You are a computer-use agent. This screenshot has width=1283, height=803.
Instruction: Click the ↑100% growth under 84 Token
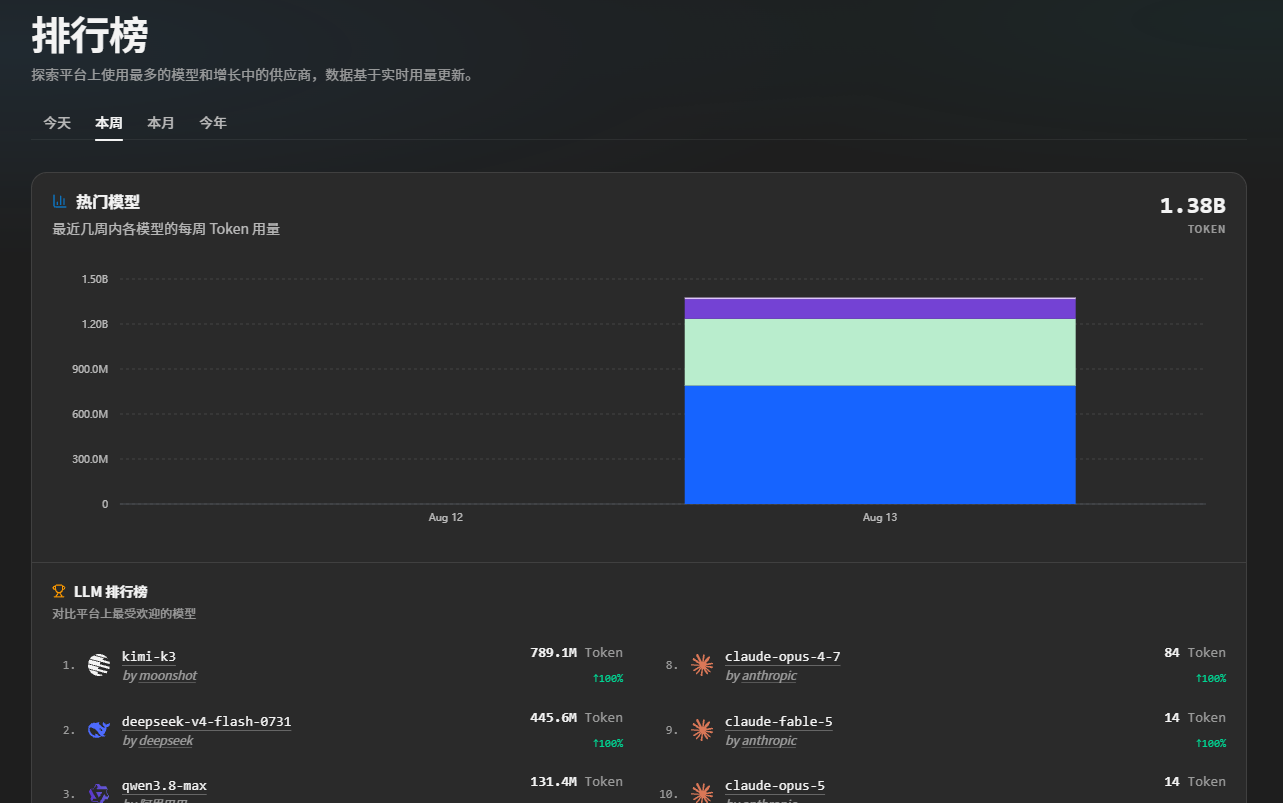click(x=1211, y=679)
